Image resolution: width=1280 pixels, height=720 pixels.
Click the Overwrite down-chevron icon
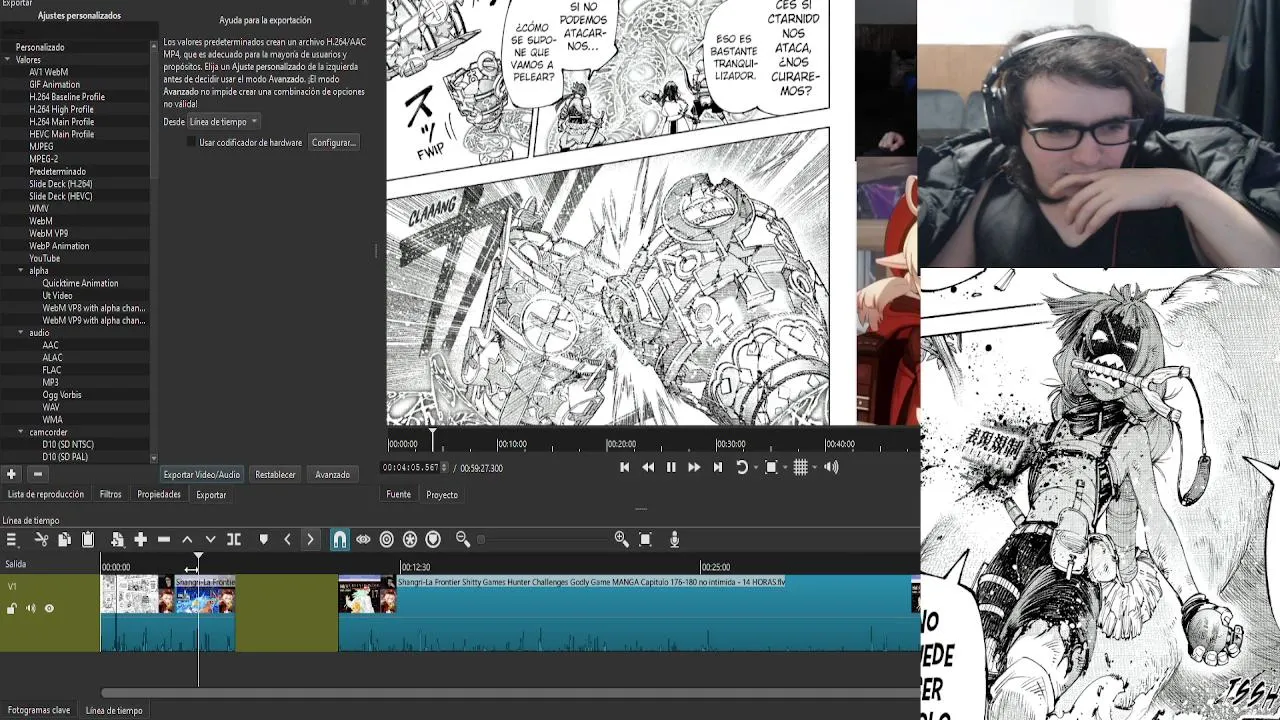(210, 539)
